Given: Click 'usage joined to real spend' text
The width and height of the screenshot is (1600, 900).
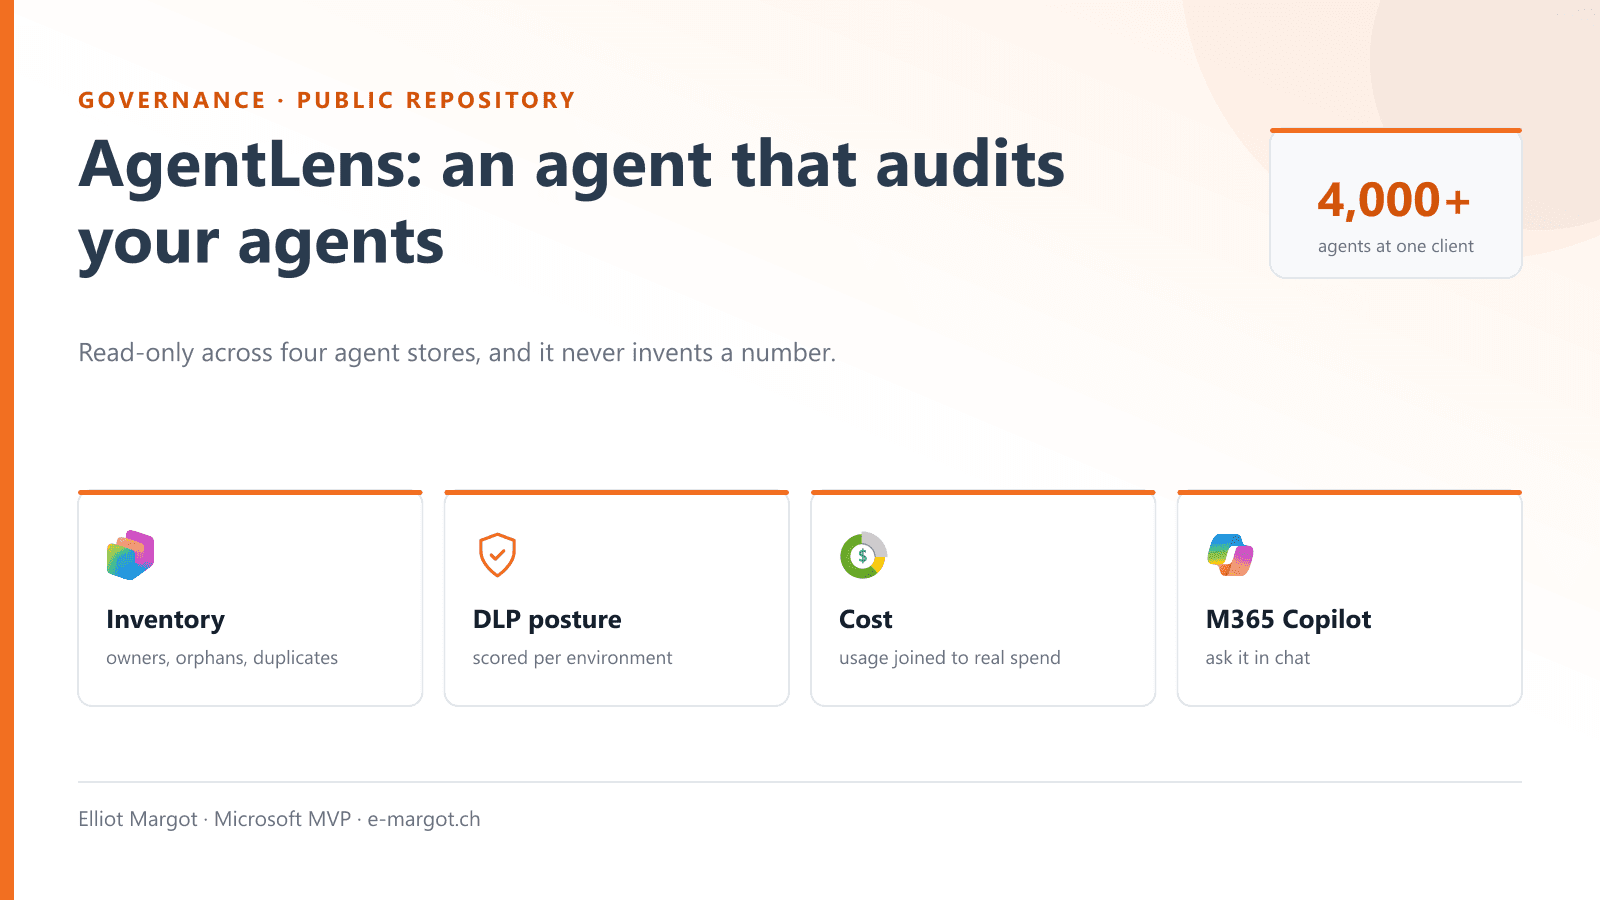Looking at the screenshot, I should pos(950,658).
